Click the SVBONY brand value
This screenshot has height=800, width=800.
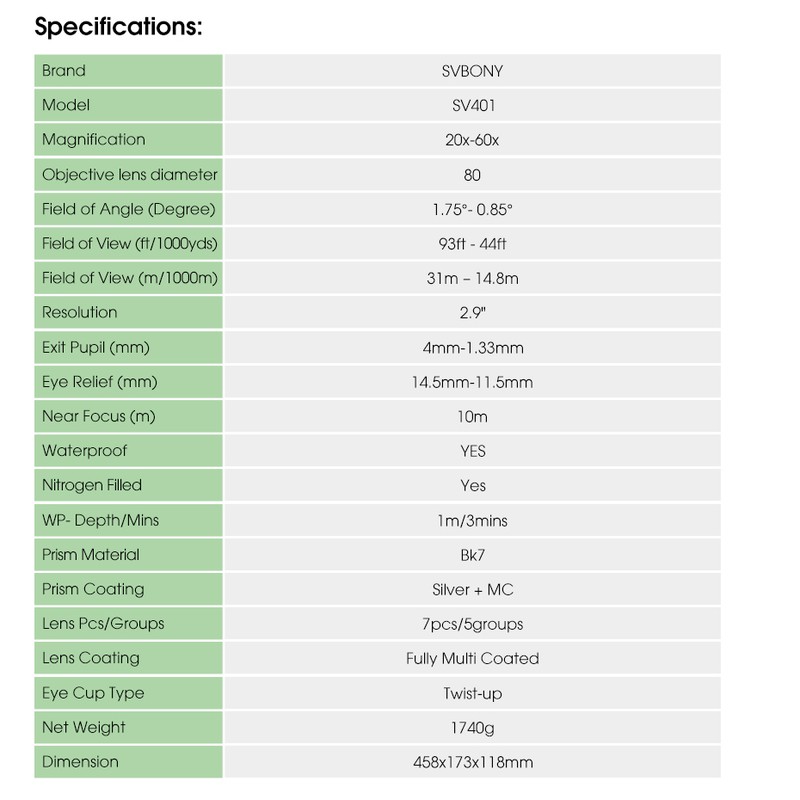(473, 71)
